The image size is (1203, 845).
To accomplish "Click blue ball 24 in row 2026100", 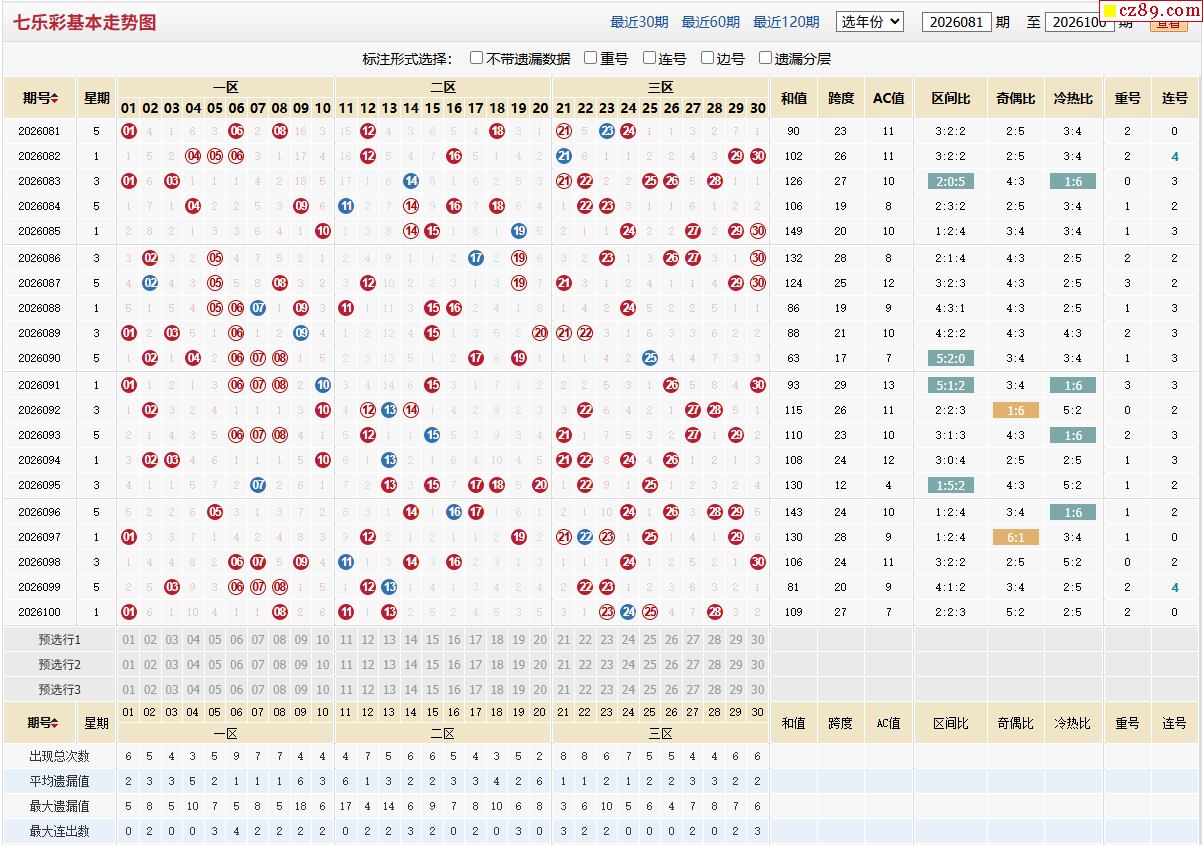I will [x=628, y=612].
